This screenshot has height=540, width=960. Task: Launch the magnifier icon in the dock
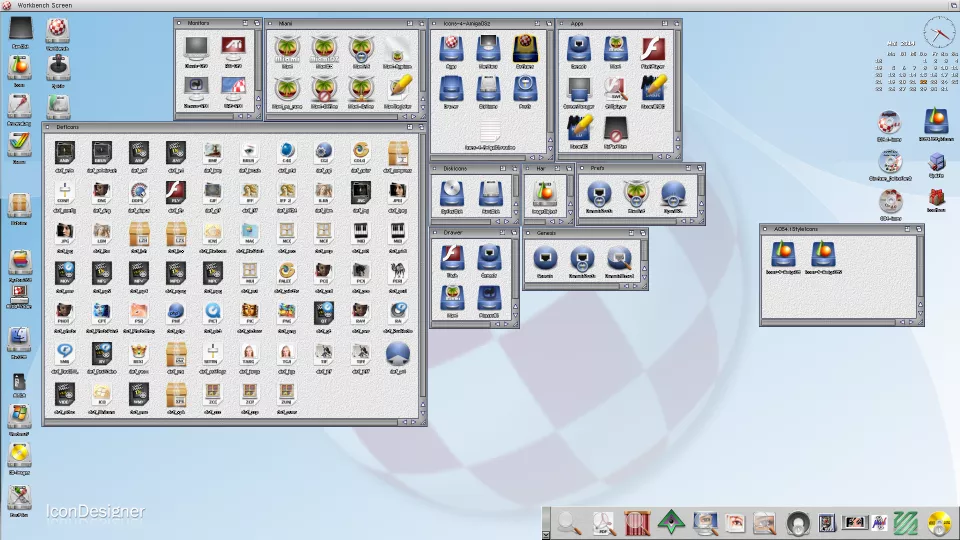tap(569, 522)
